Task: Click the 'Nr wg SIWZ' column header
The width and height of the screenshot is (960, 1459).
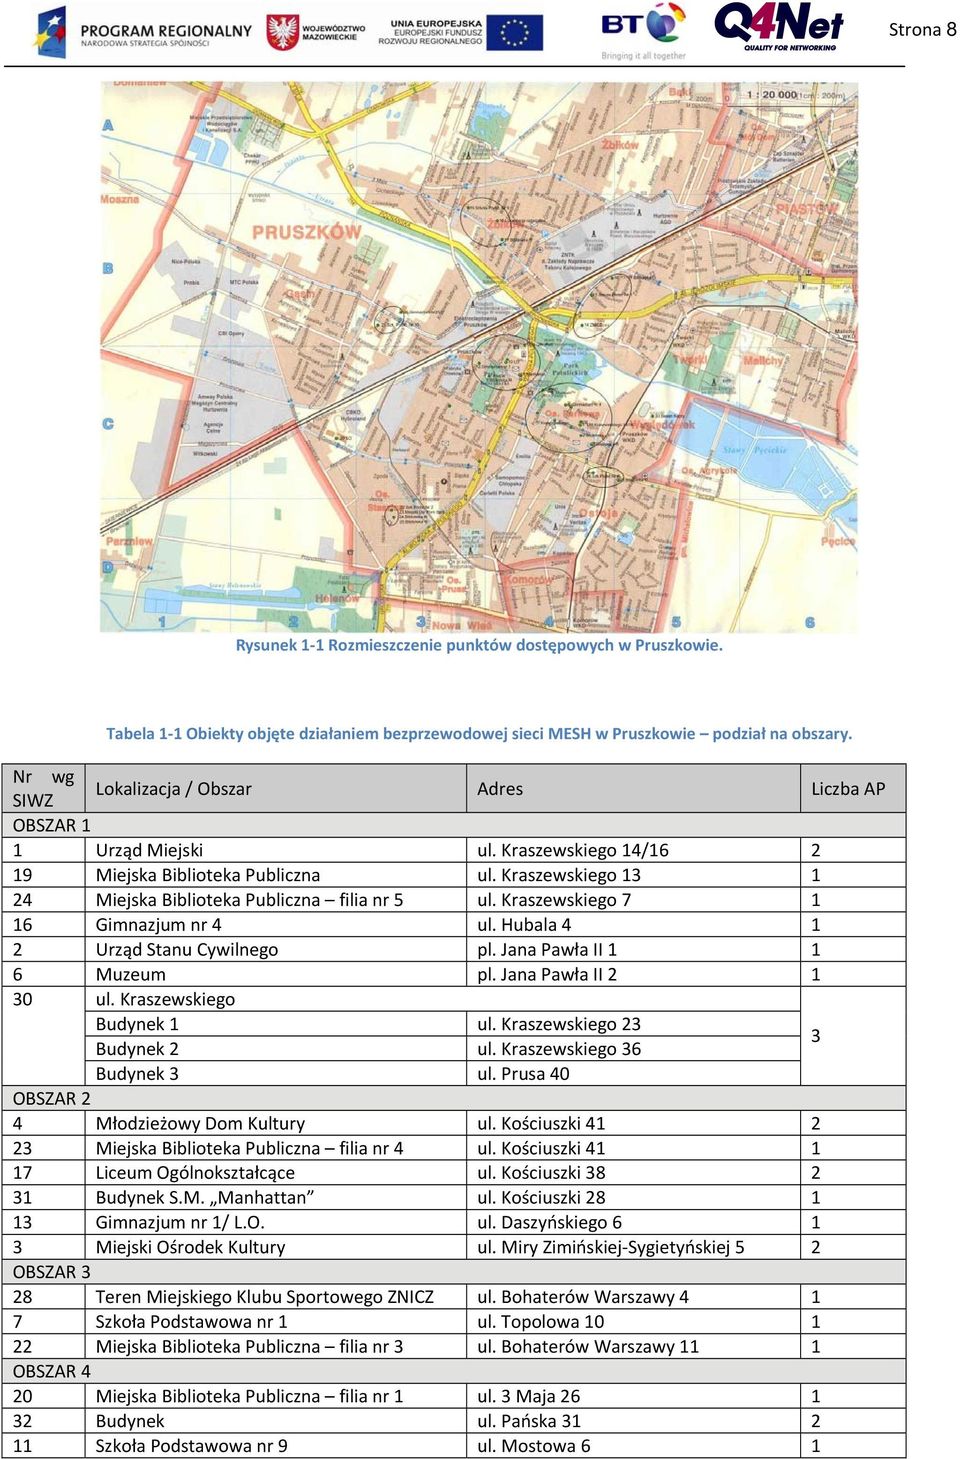Action: [44, 788]
